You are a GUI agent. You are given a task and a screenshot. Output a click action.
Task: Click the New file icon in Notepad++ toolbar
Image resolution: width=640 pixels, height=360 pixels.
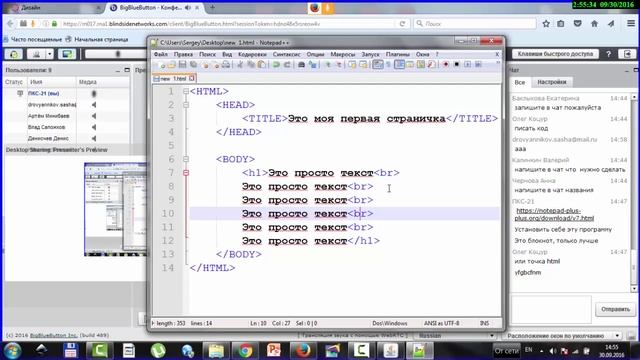pos(161,64)
